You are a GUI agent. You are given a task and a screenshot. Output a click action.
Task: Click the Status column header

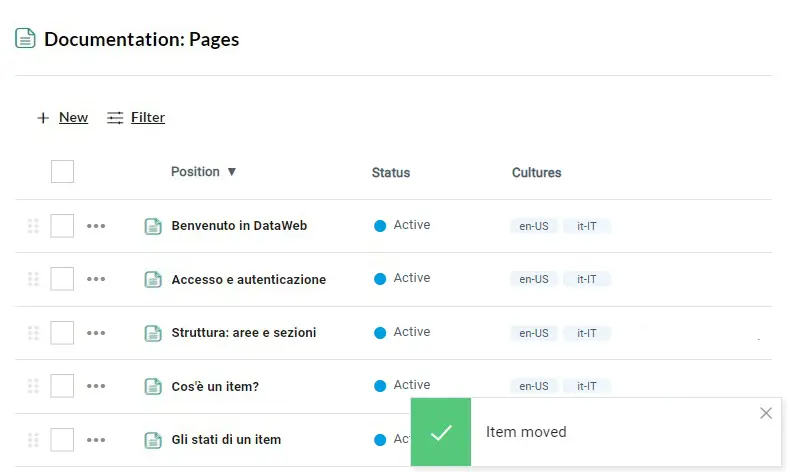click(x=391, y=173)
